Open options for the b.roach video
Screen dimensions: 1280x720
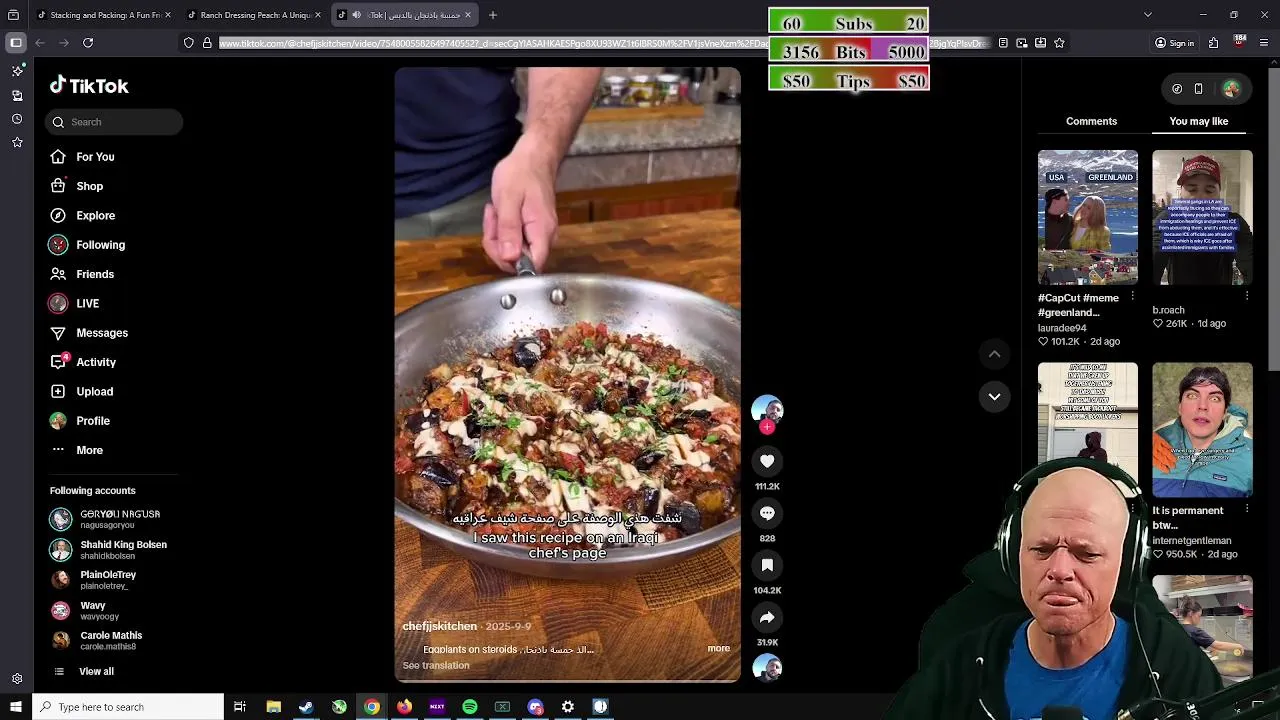(1246, 297)
